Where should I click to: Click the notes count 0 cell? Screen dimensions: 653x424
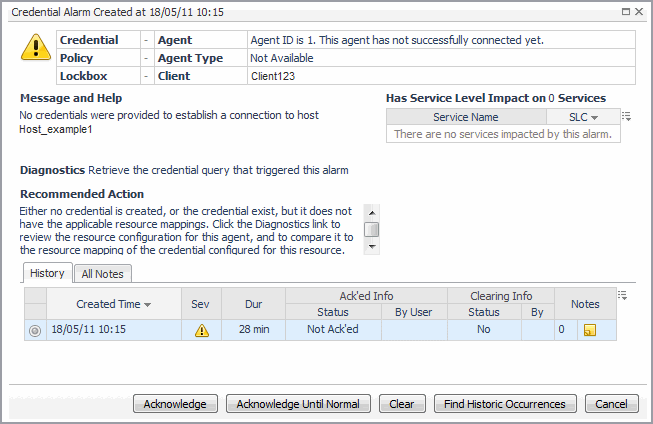click(566, 330)
